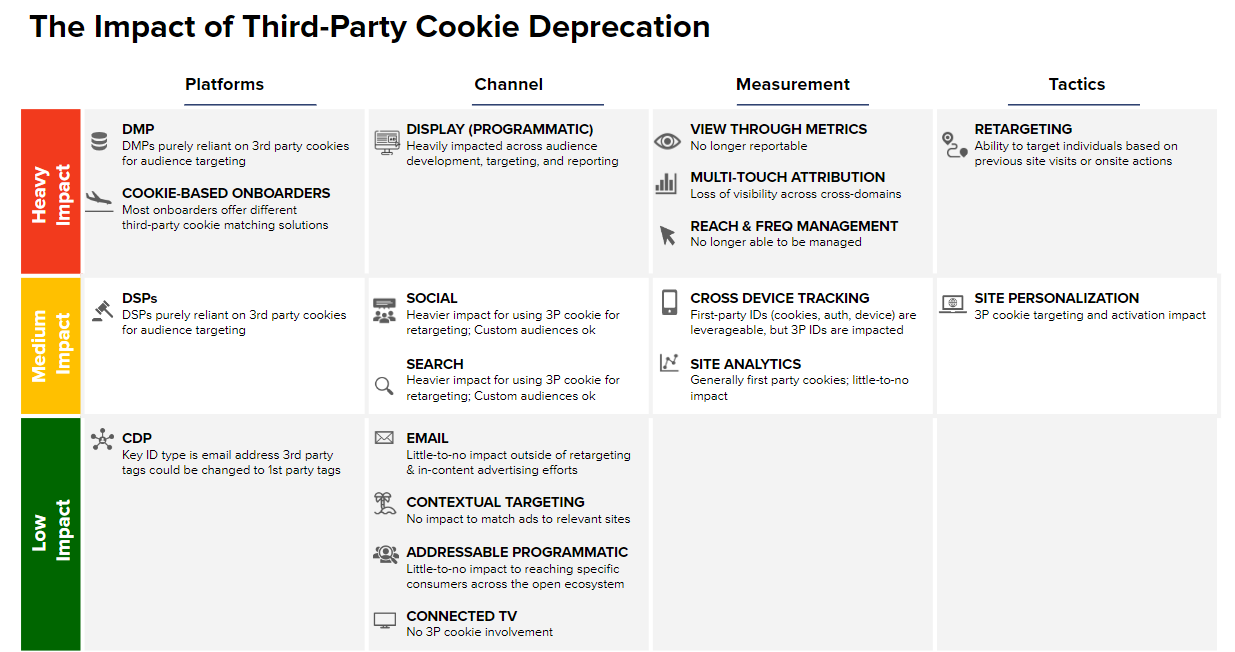
Task: Select the Measurement column header
Action: pos(793,85)
